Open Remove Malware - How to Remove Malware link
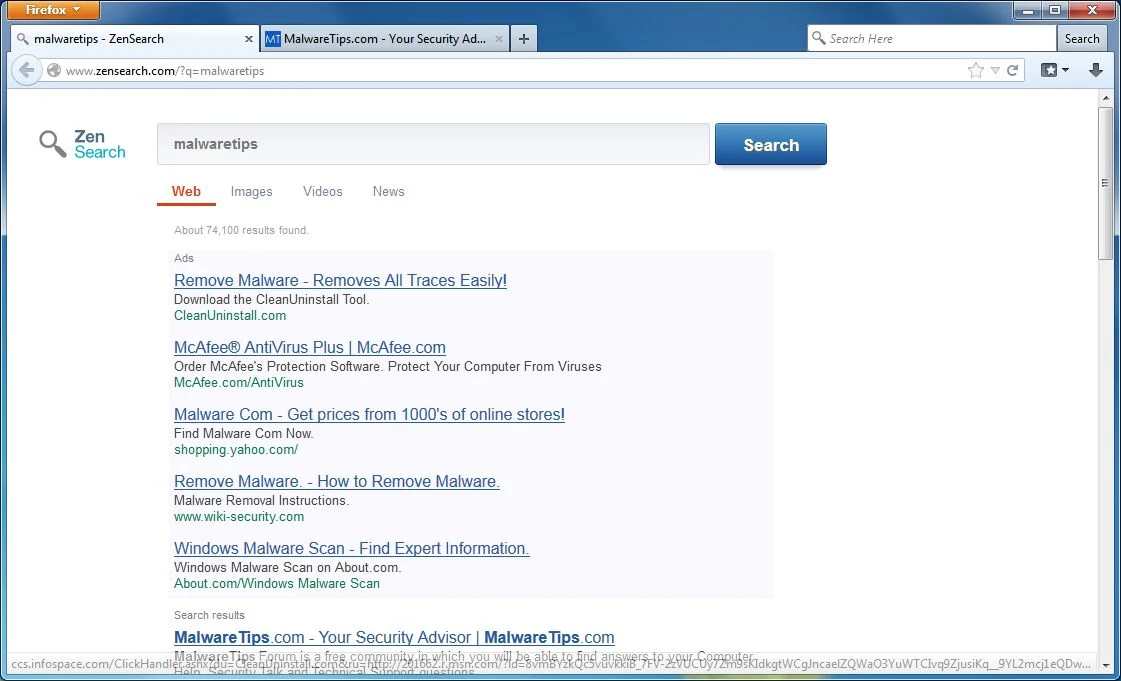Screen dimensions: 1121x681 coord(337,482)
